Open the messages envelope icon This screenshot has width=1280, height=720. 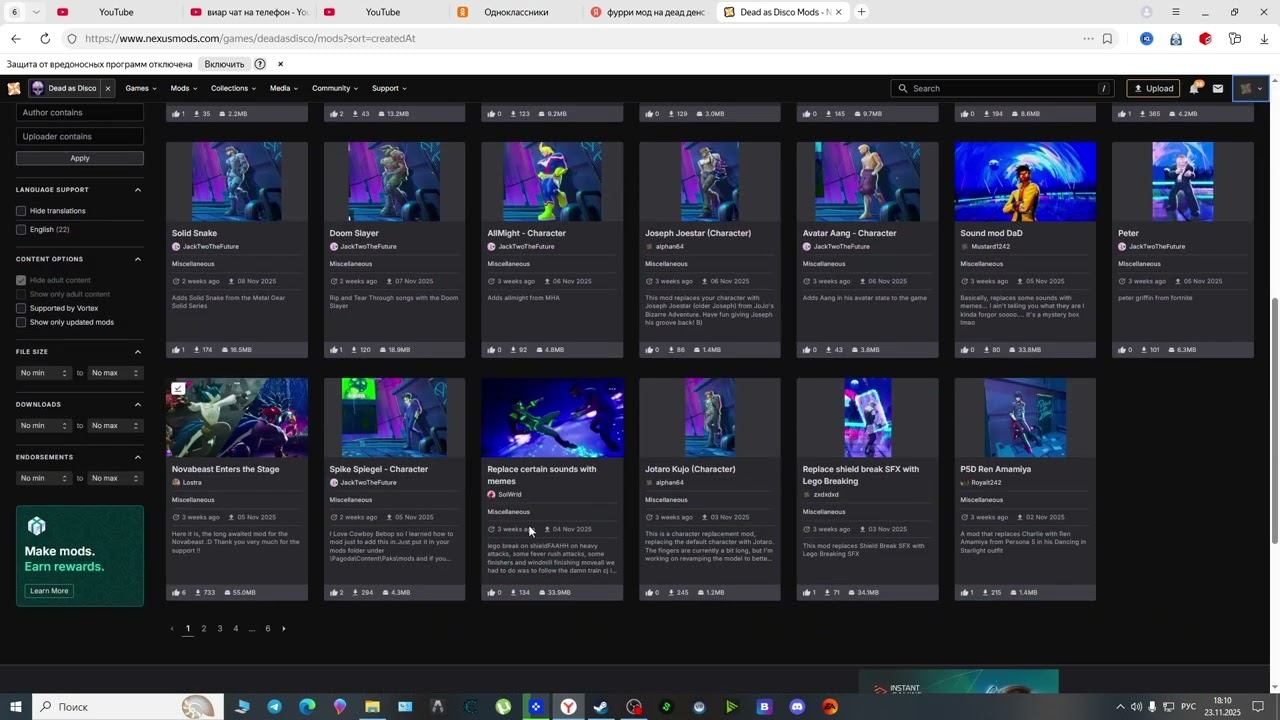tap(1218, 88)
